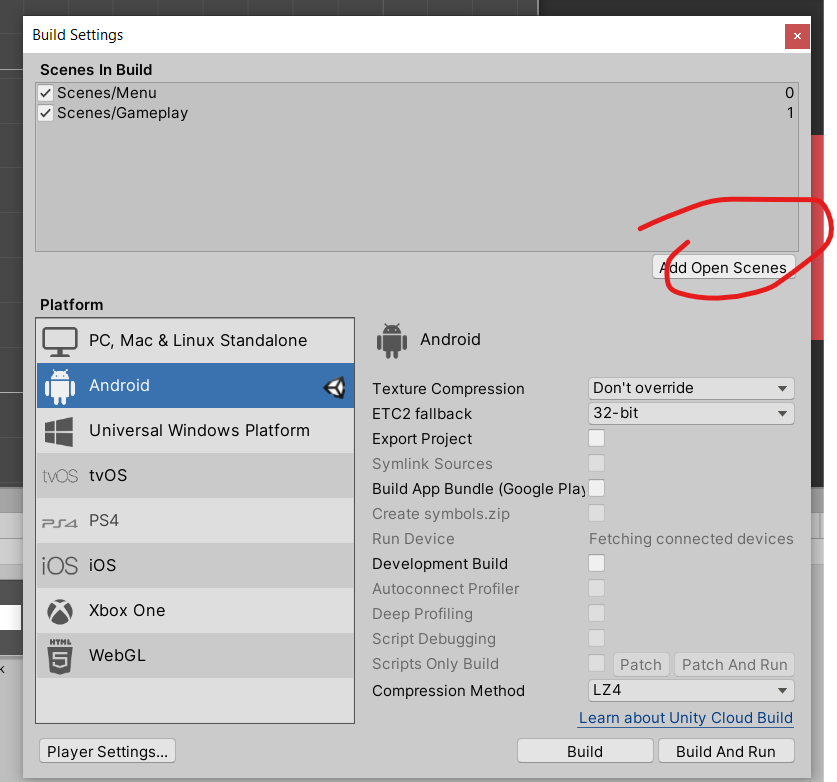Click the Run Device label
The image size is (837, 782).
pos(413,539)
